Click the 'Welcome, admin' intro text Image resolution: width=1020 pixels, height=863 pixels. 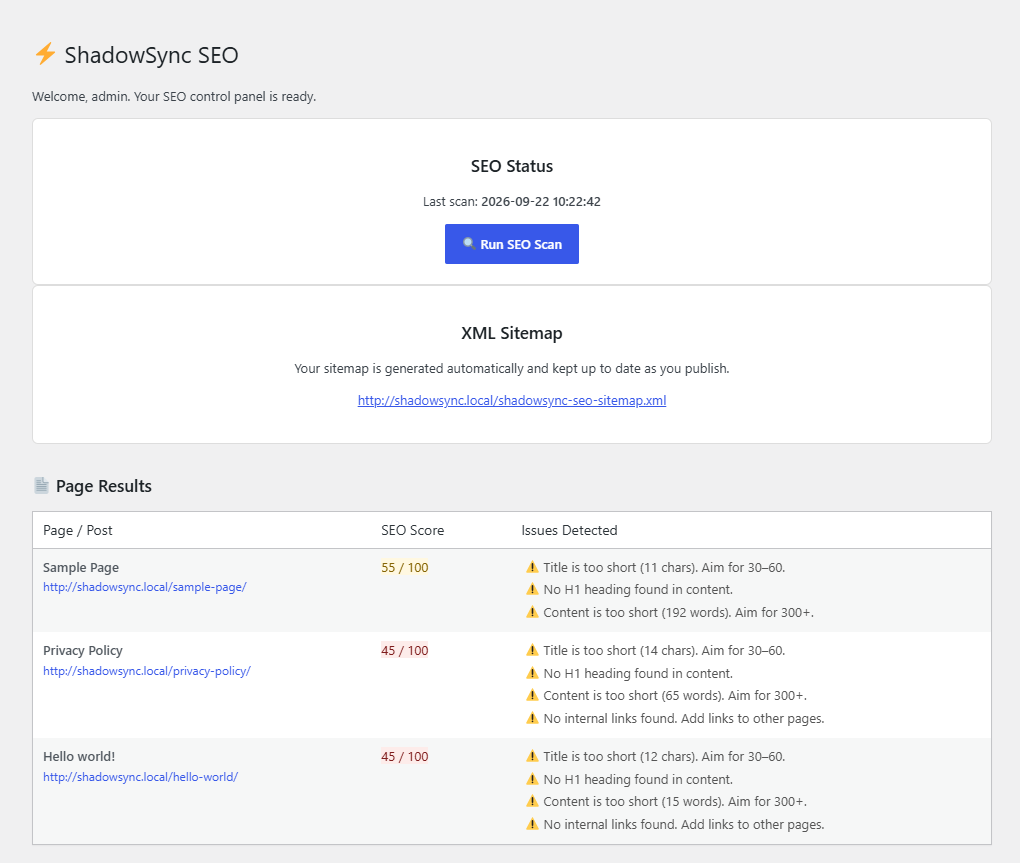174,96
